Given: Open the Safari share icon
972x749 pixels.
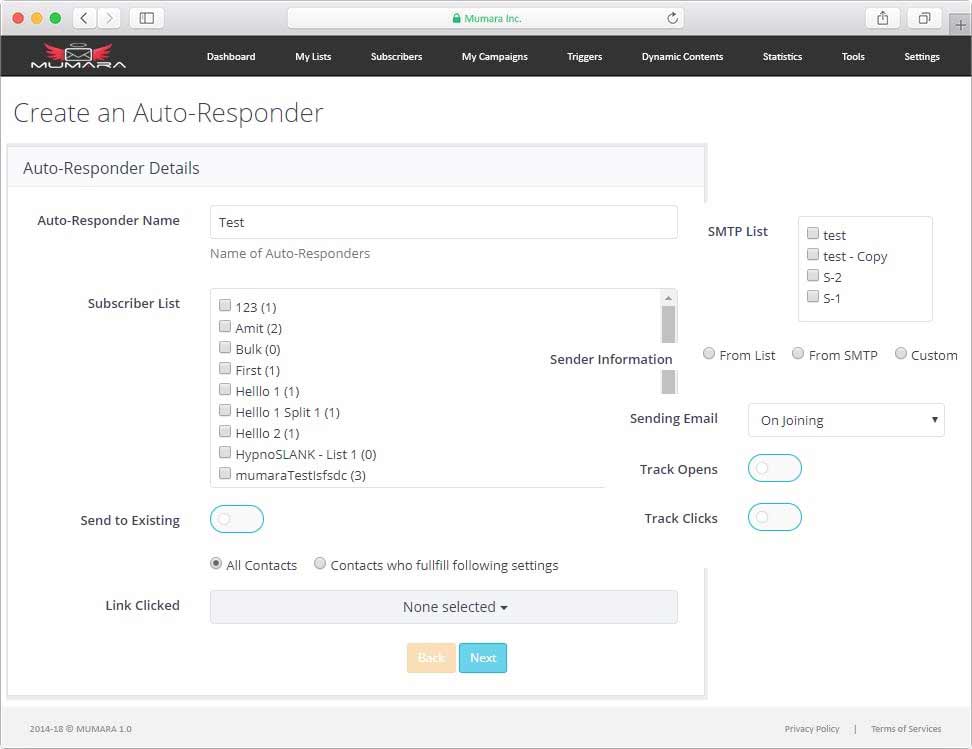Looking at the screenshot, I should point(882,18).
